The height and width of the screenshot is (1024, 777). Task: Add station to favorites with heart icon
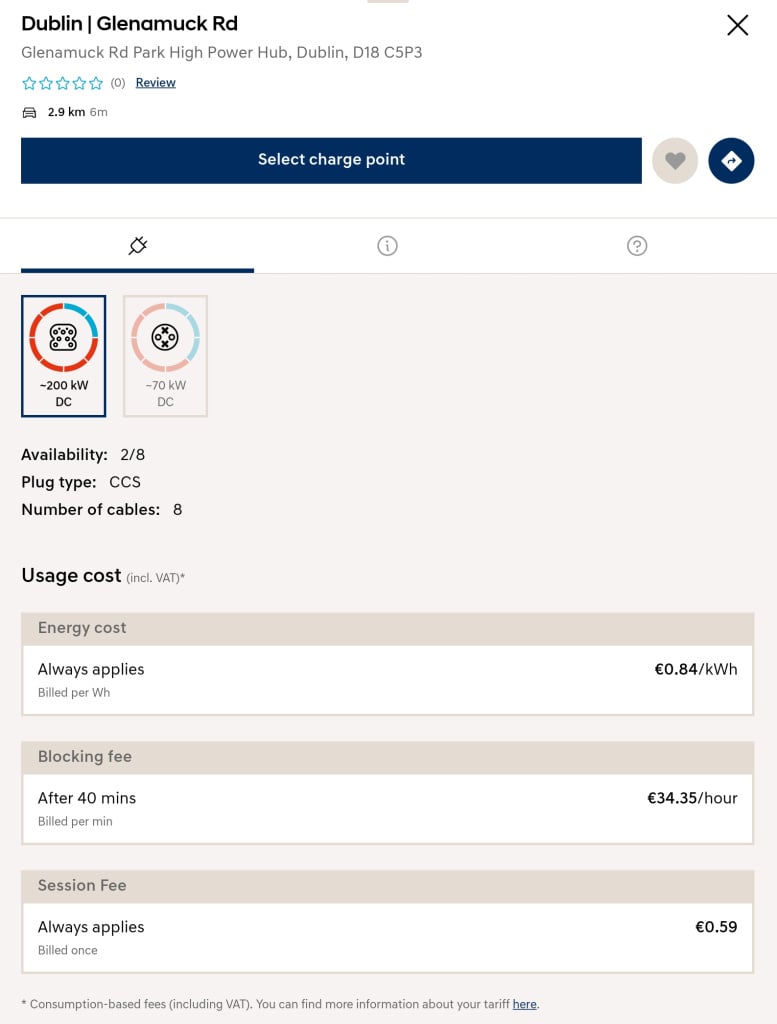[x=675, y=160]
